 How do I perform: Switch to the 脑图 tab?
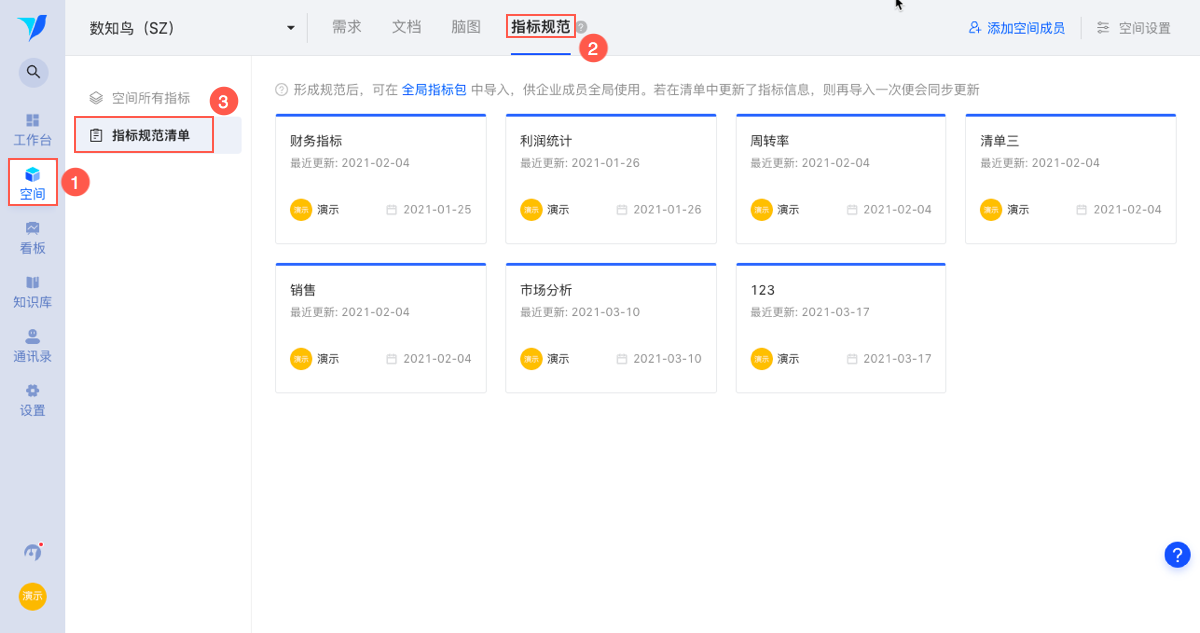point(466,27)
